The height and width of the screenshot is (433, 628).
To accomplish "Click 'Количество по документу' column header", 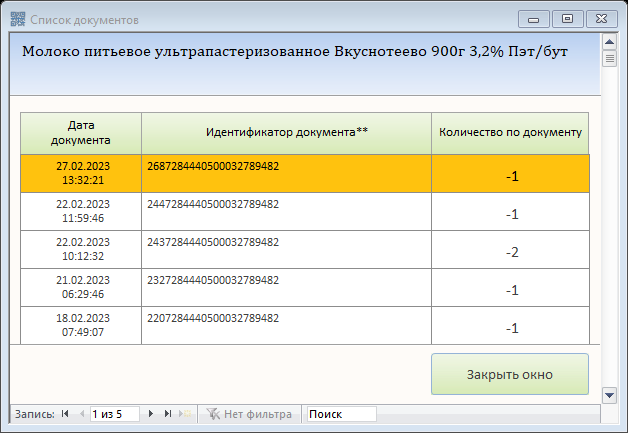I will tap(510, 132).
